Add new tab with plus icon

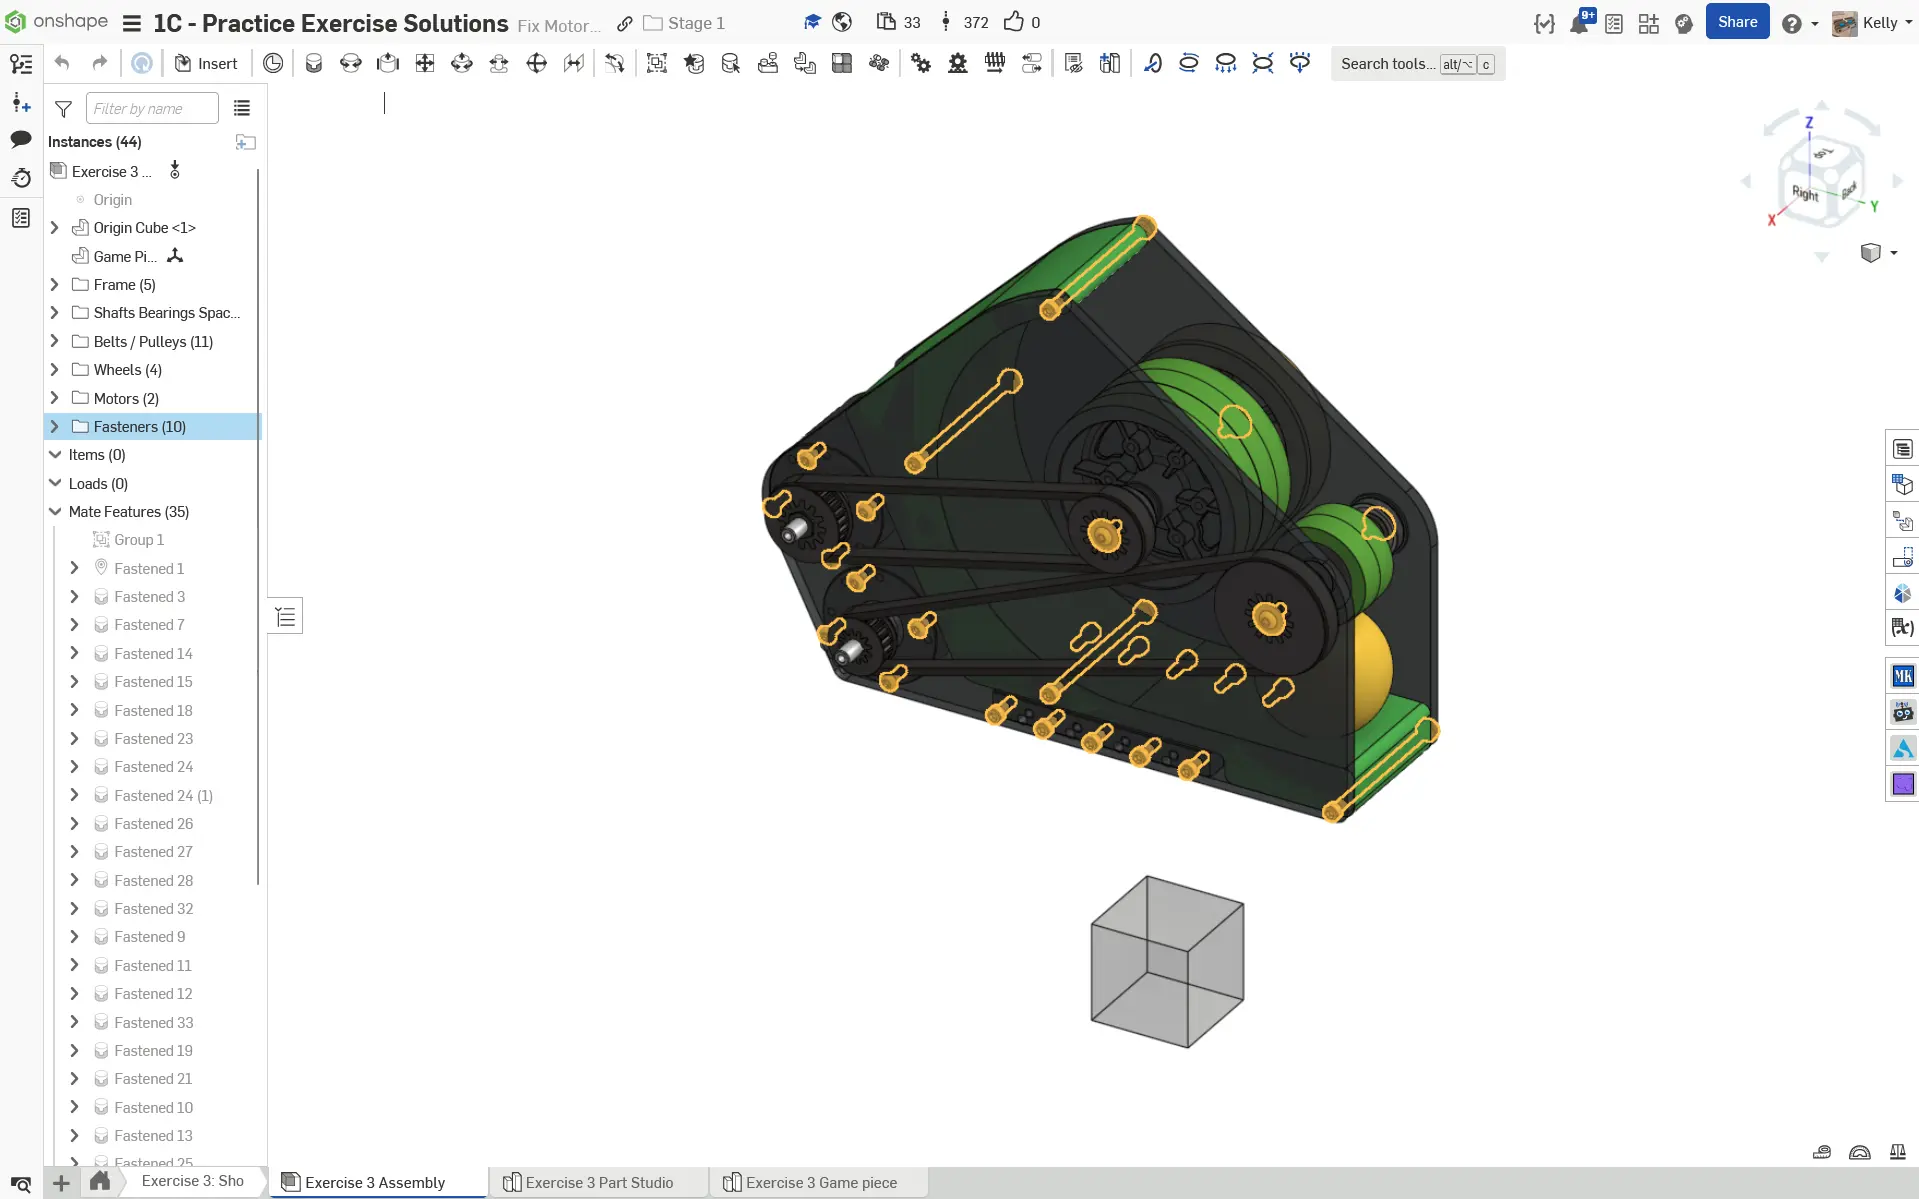point(61,1183)
